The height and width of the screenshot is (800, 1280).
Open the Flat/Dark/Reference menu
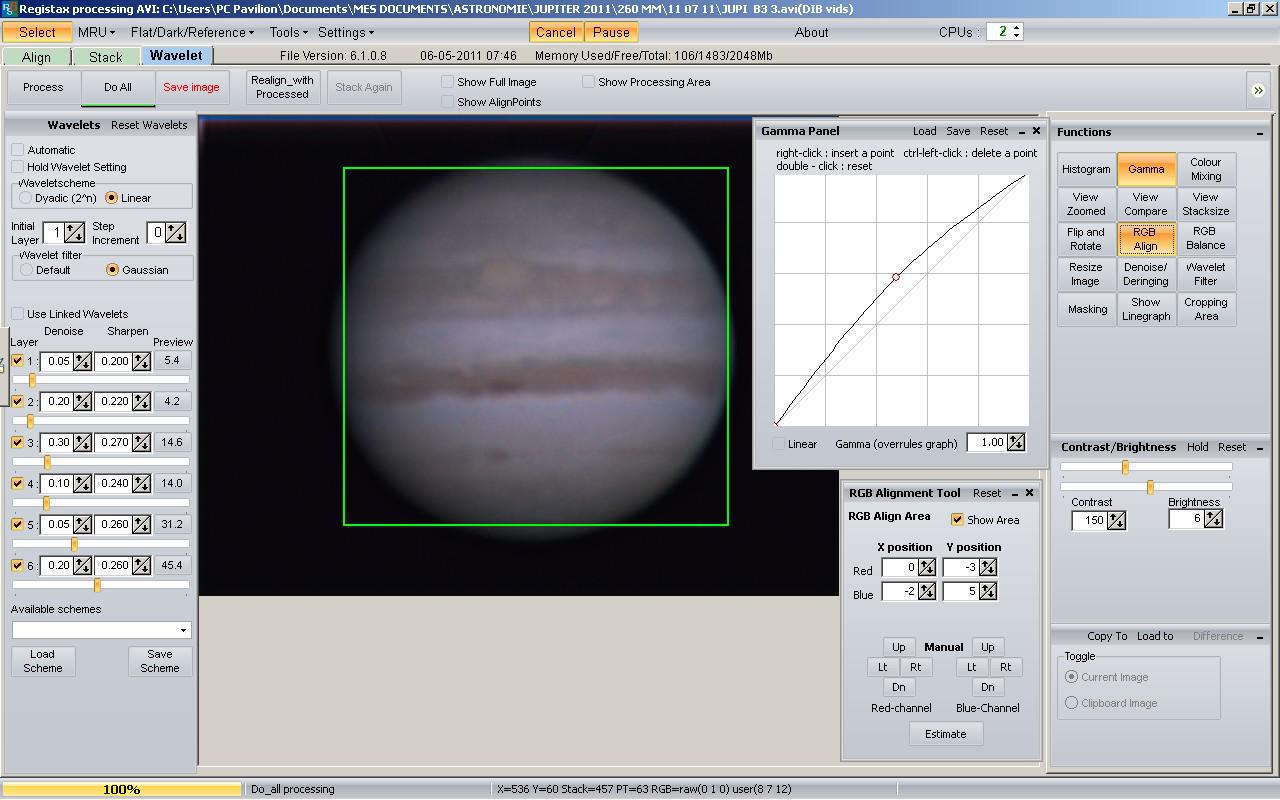(192, 32)
